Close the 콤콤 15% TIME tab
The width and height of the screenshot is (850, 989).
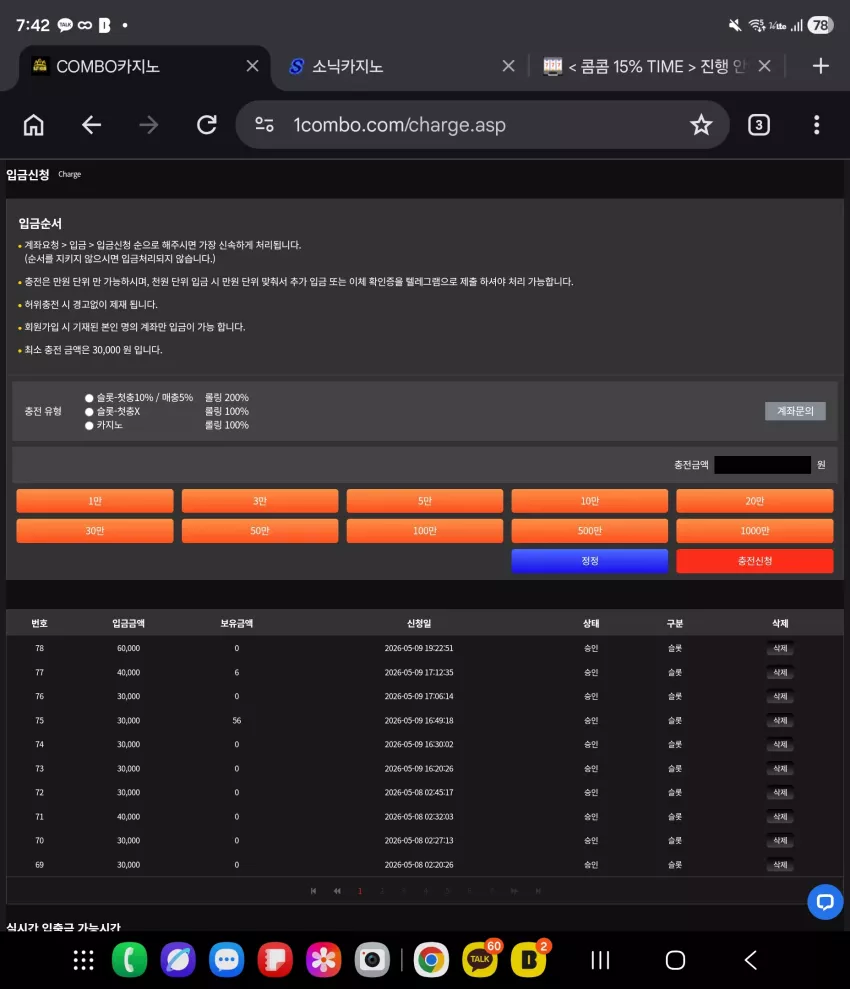point(764,66)
